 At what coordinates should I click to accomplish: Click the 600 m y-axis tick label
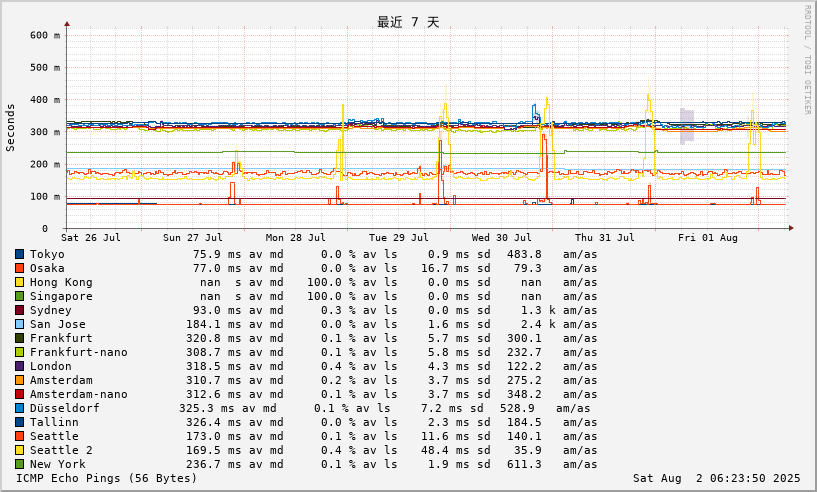coord(45,35)
